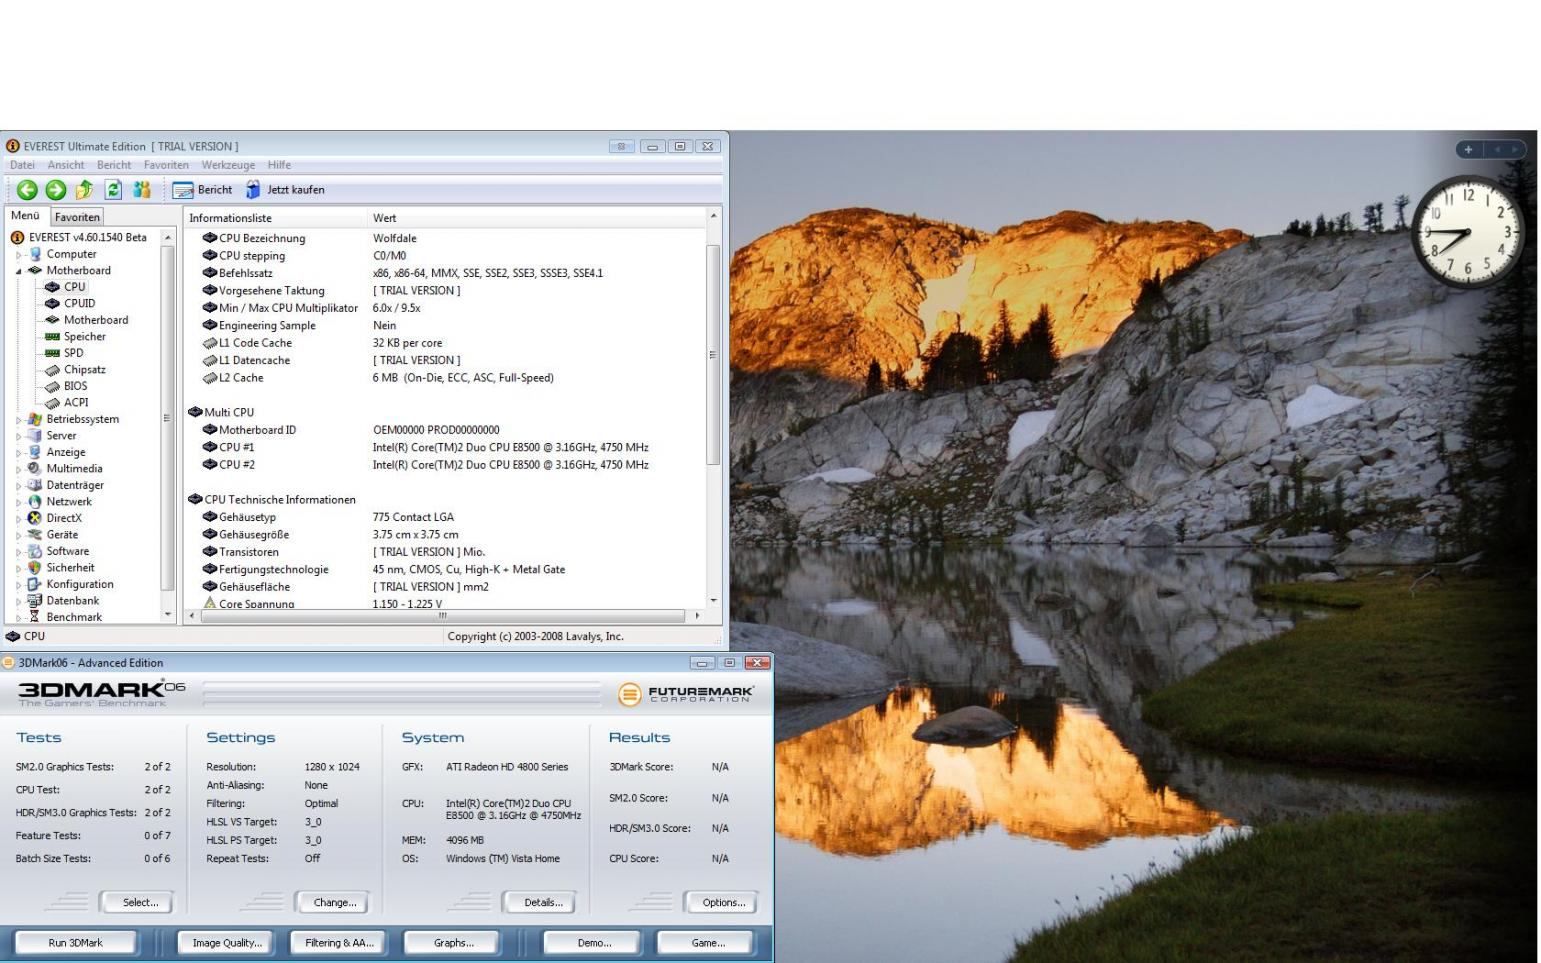Screen dimensions: 1541x963
Task: Select the DirectX icon in the tree
Action: 35,518
